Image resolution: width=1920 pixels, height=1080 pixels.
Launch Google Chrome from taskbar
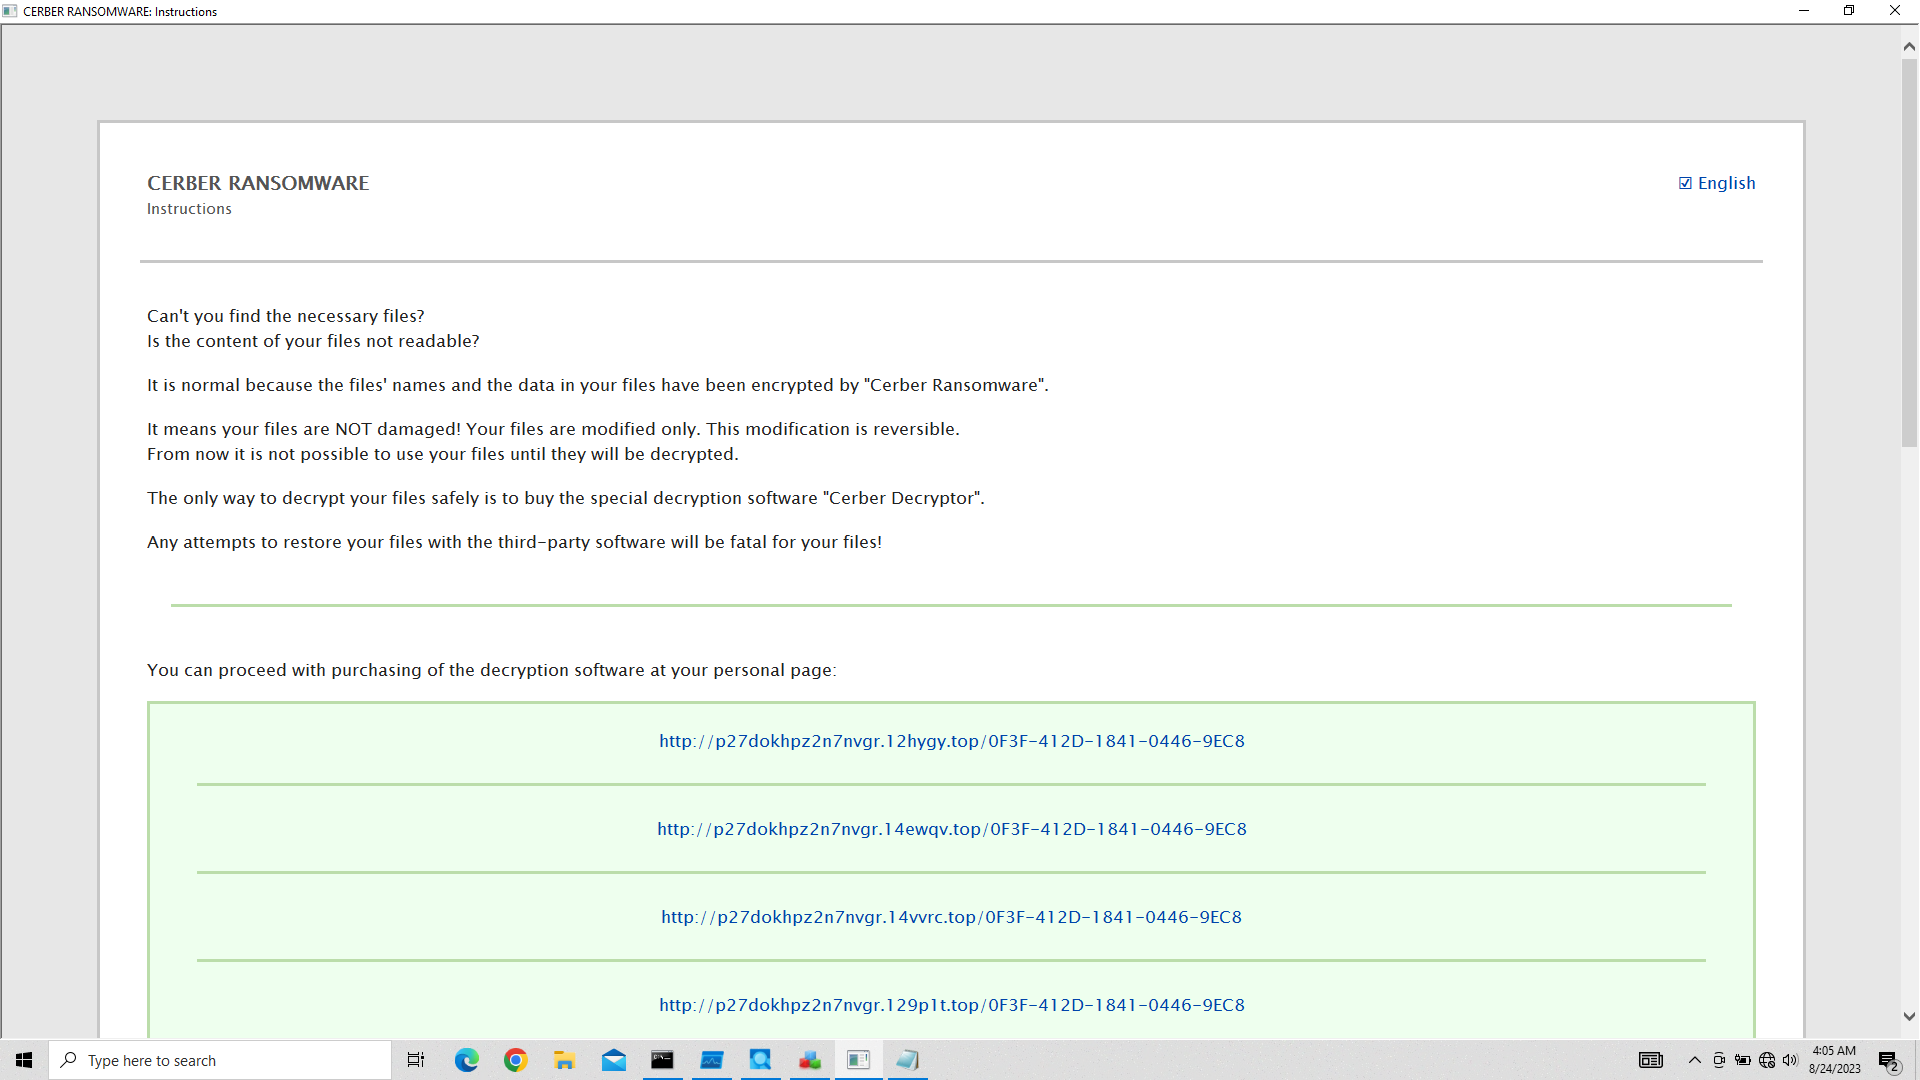[516, 1060]
